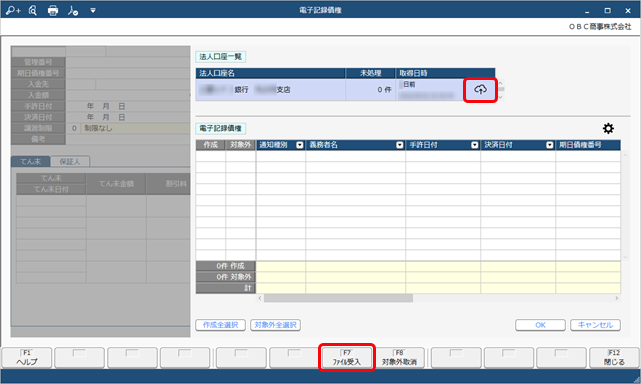
Task: Minimize the 電子記録債権 window
Action: [x=587, y=11]
